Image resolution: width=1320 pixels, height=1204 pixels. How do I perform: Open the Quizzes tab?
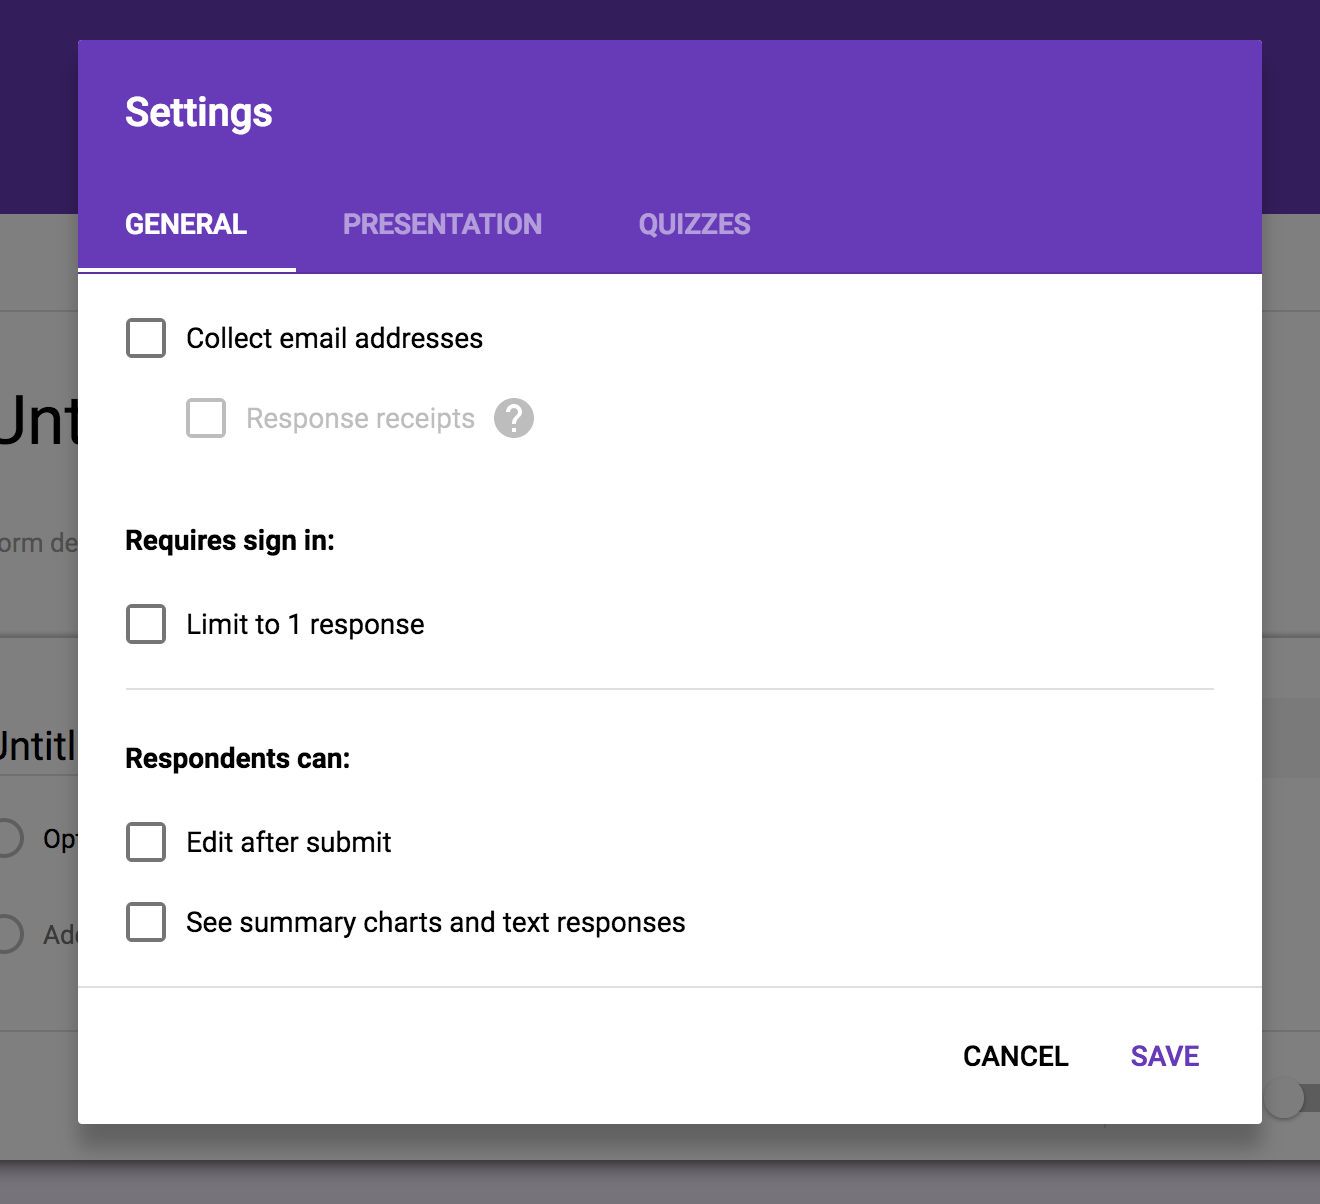click(694, 224)
